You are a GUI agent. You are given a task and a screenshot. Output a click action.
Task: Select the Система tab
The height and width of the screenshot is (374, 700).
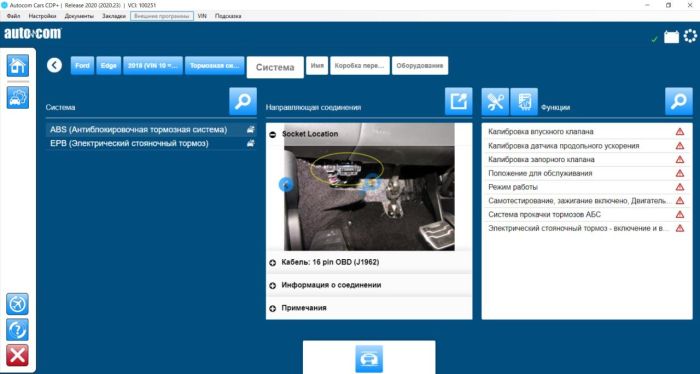coord(275,67)
